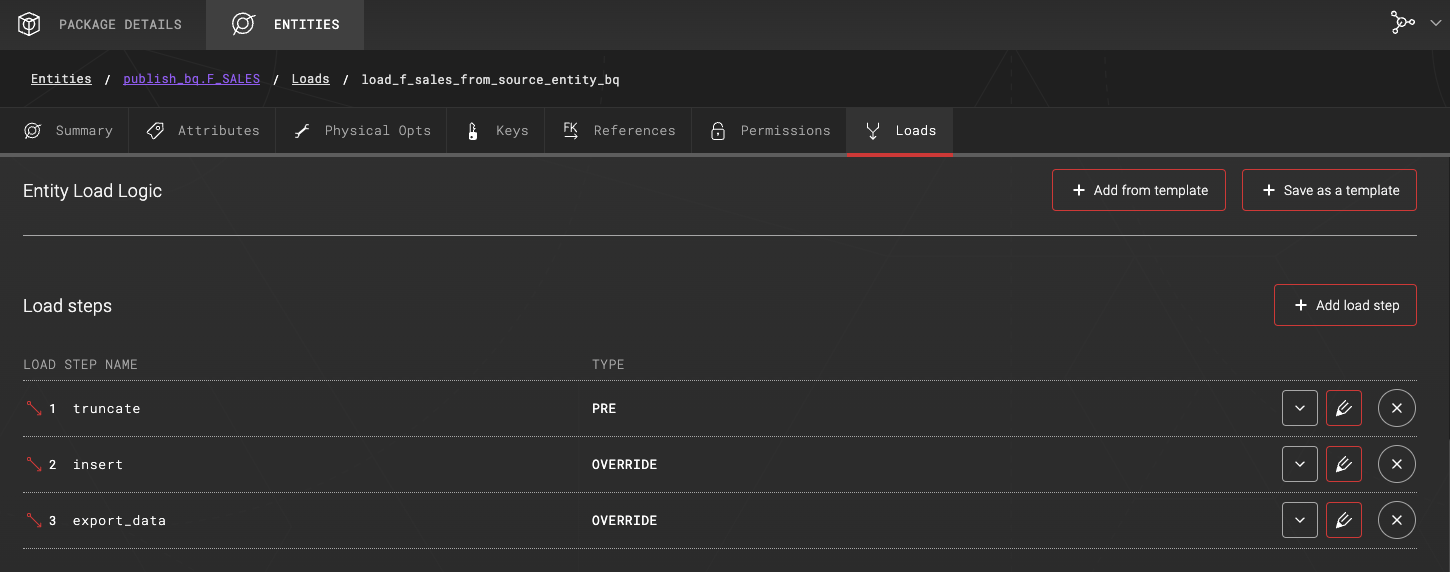Click the Add load step button
This screenshot has width=1450, height=572.
click(1345, 305)
